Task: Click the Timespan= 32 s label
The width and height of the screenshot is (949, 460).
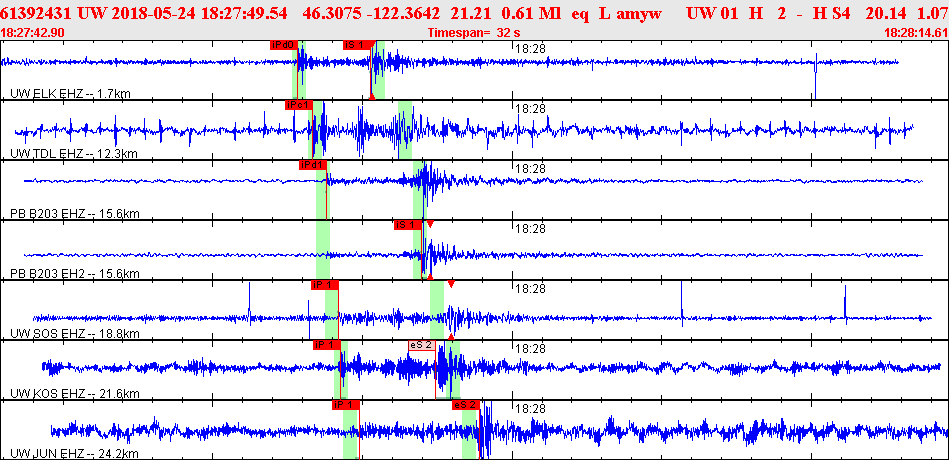Action: (474, 32)
